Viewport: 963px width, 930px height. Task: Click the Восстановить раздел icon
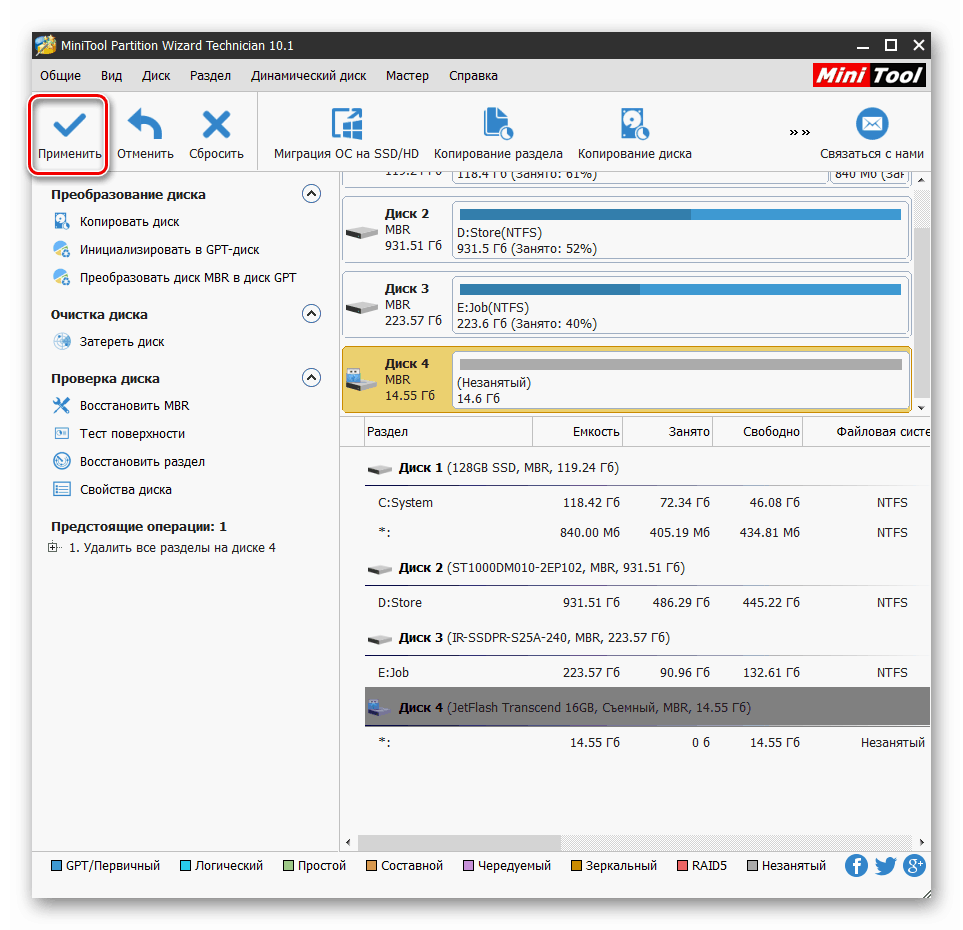[x=61, y=461]
